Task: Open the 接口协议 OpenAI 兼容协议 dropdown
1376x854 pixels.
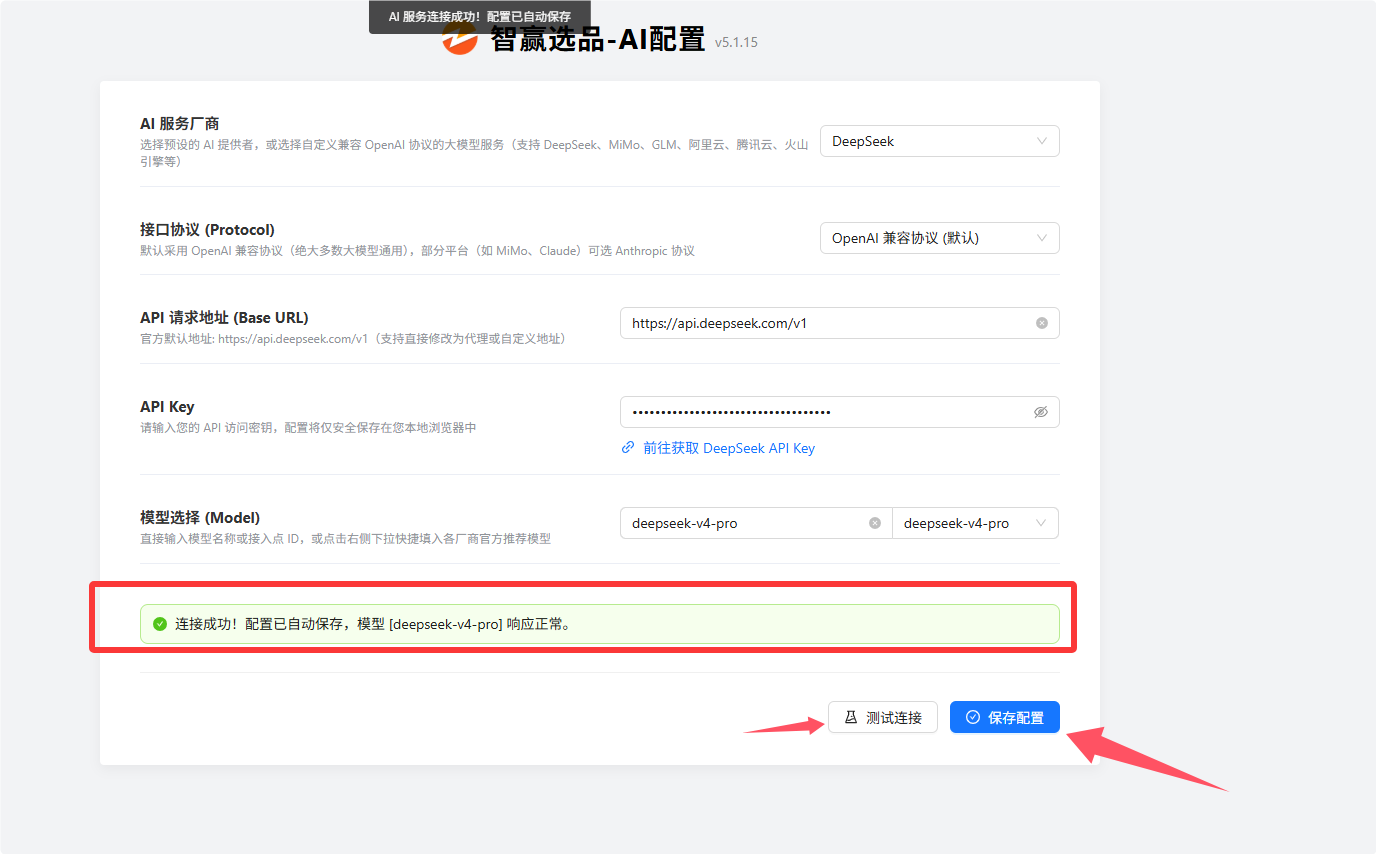Action: click(939, 238)
